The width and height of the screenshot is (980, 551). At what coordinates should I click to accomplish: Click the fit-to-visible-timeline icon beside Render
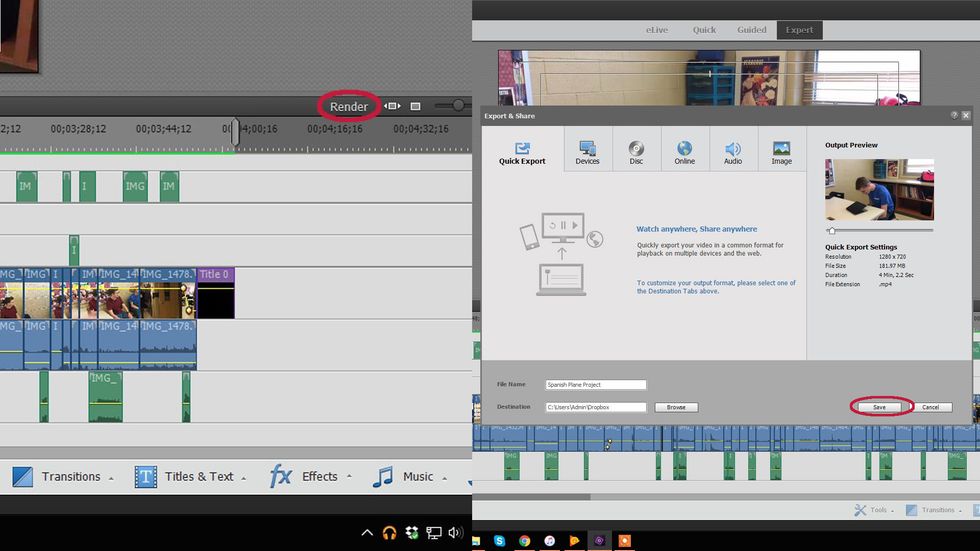[x=392, y=106]
